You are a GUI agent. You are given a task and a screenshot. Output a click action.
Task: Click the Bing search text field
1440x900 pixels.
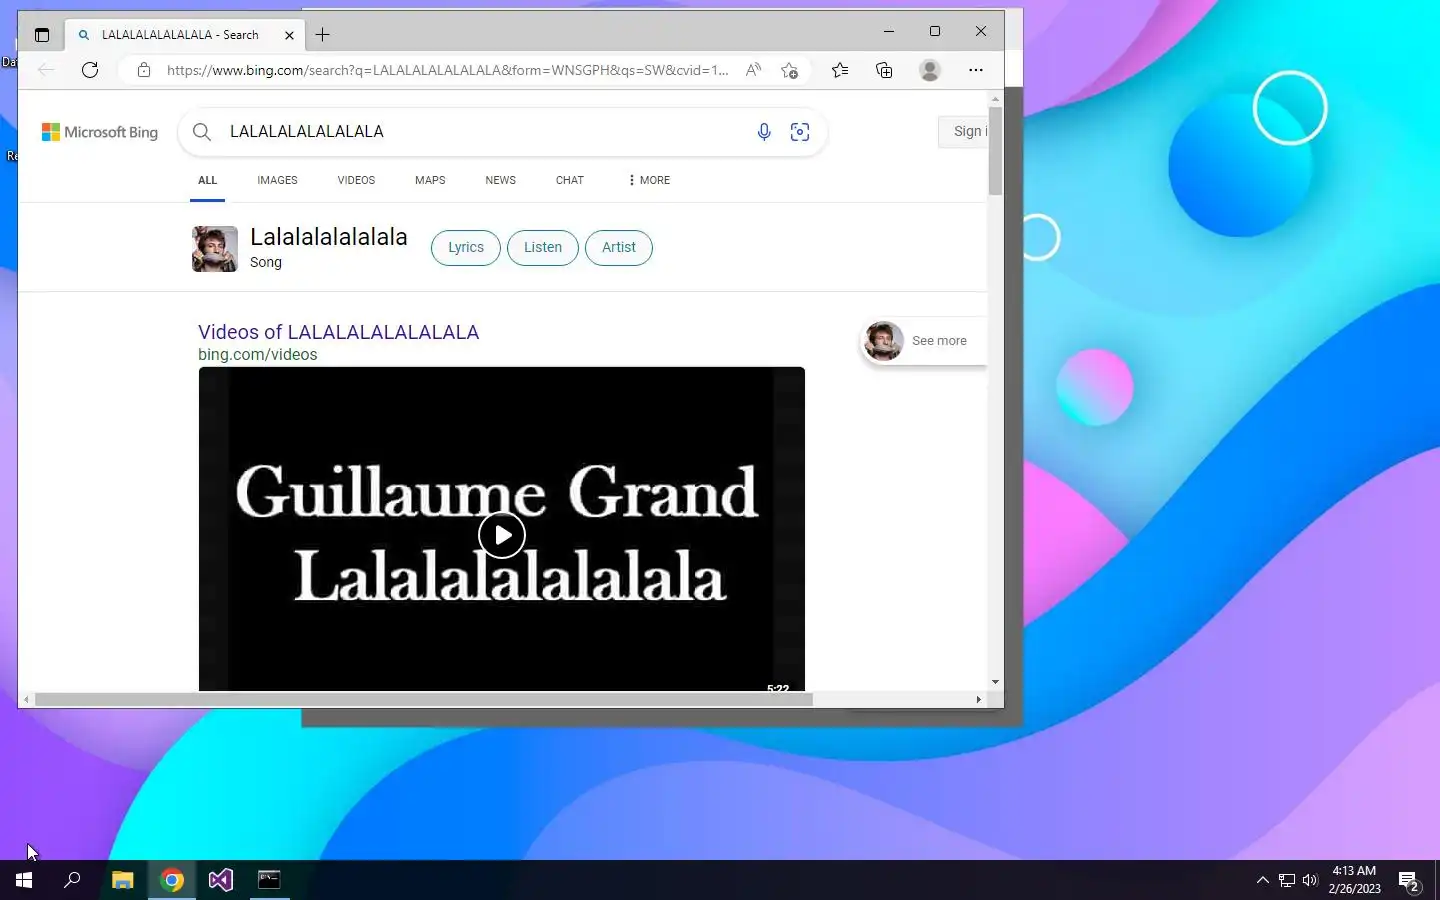tap(485, 132)
